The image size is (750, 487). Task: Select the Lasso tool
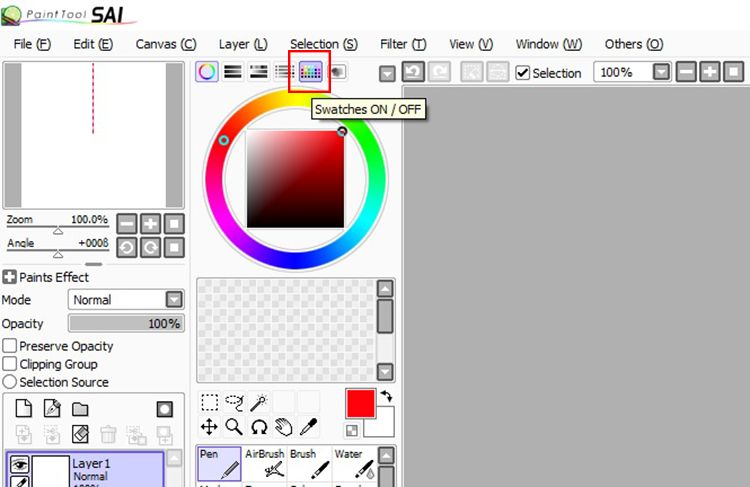pyautogui.click(x=234, y=402)
